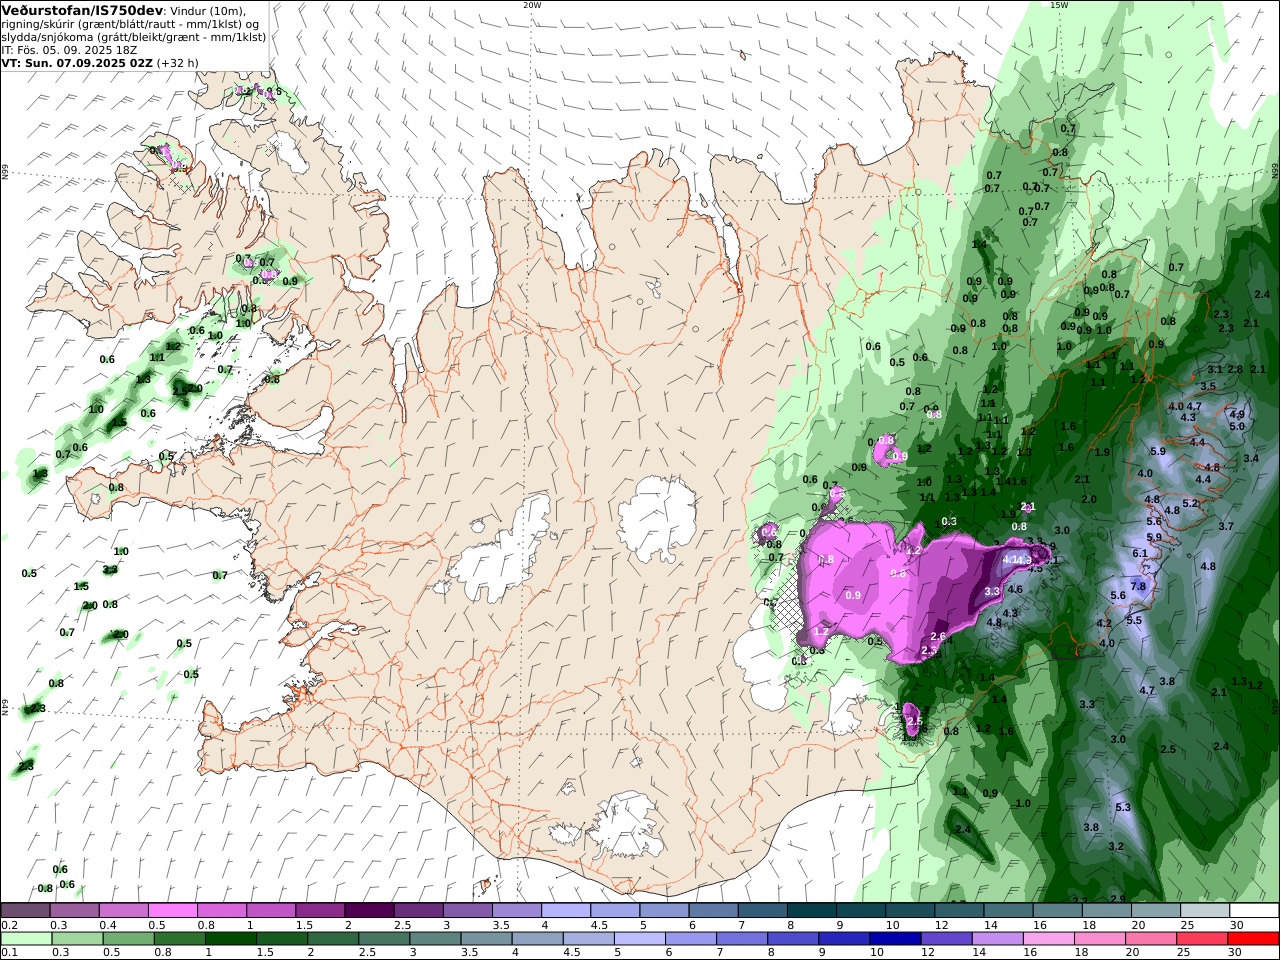1280x960 pixels.
Task: Select the precipitation value 5.3 on the map
Action: 1123,807
